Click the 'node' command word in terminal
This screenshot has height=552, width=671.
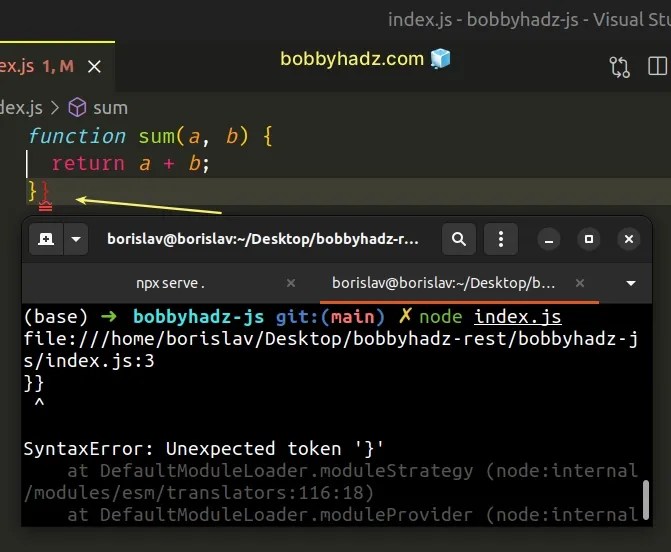[x=441, y=317]
